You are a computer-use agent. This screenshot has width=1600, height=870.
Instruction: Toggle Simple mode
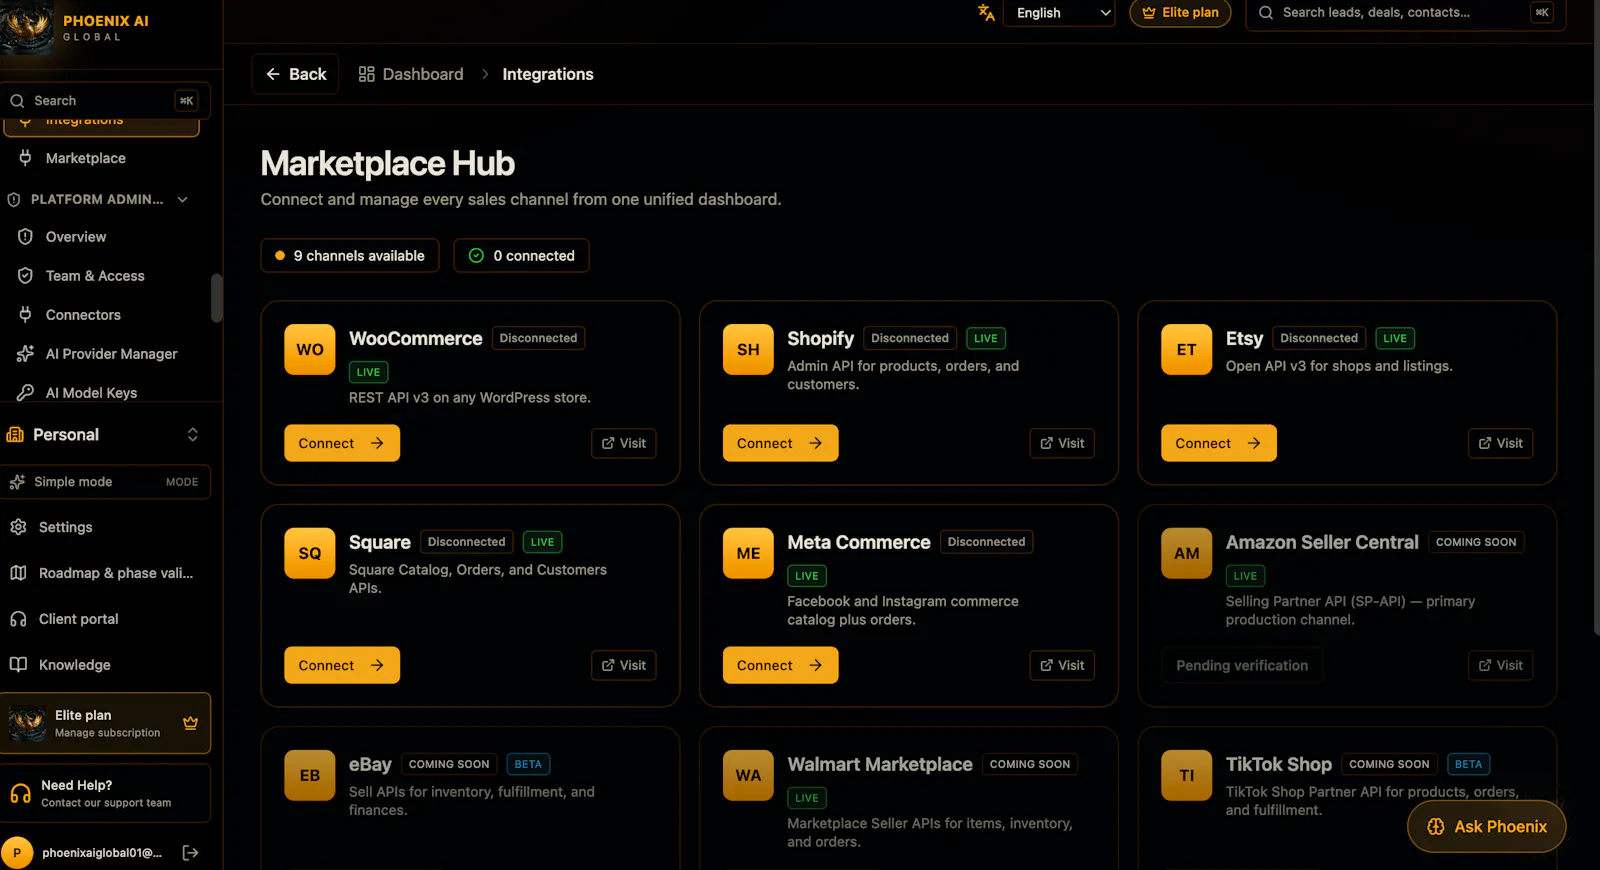coord(105,482)
